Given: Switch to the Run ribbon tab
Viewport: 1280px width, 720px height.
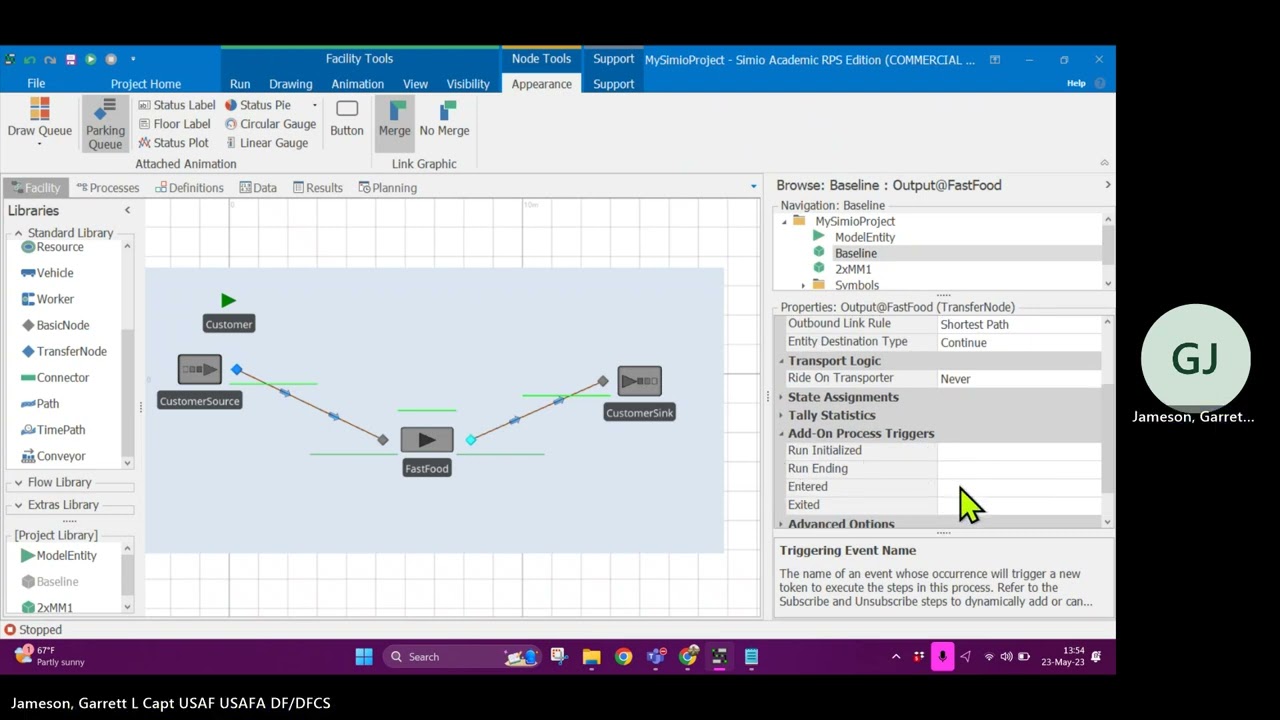Looking at the screenshot, I should point(240,84).
